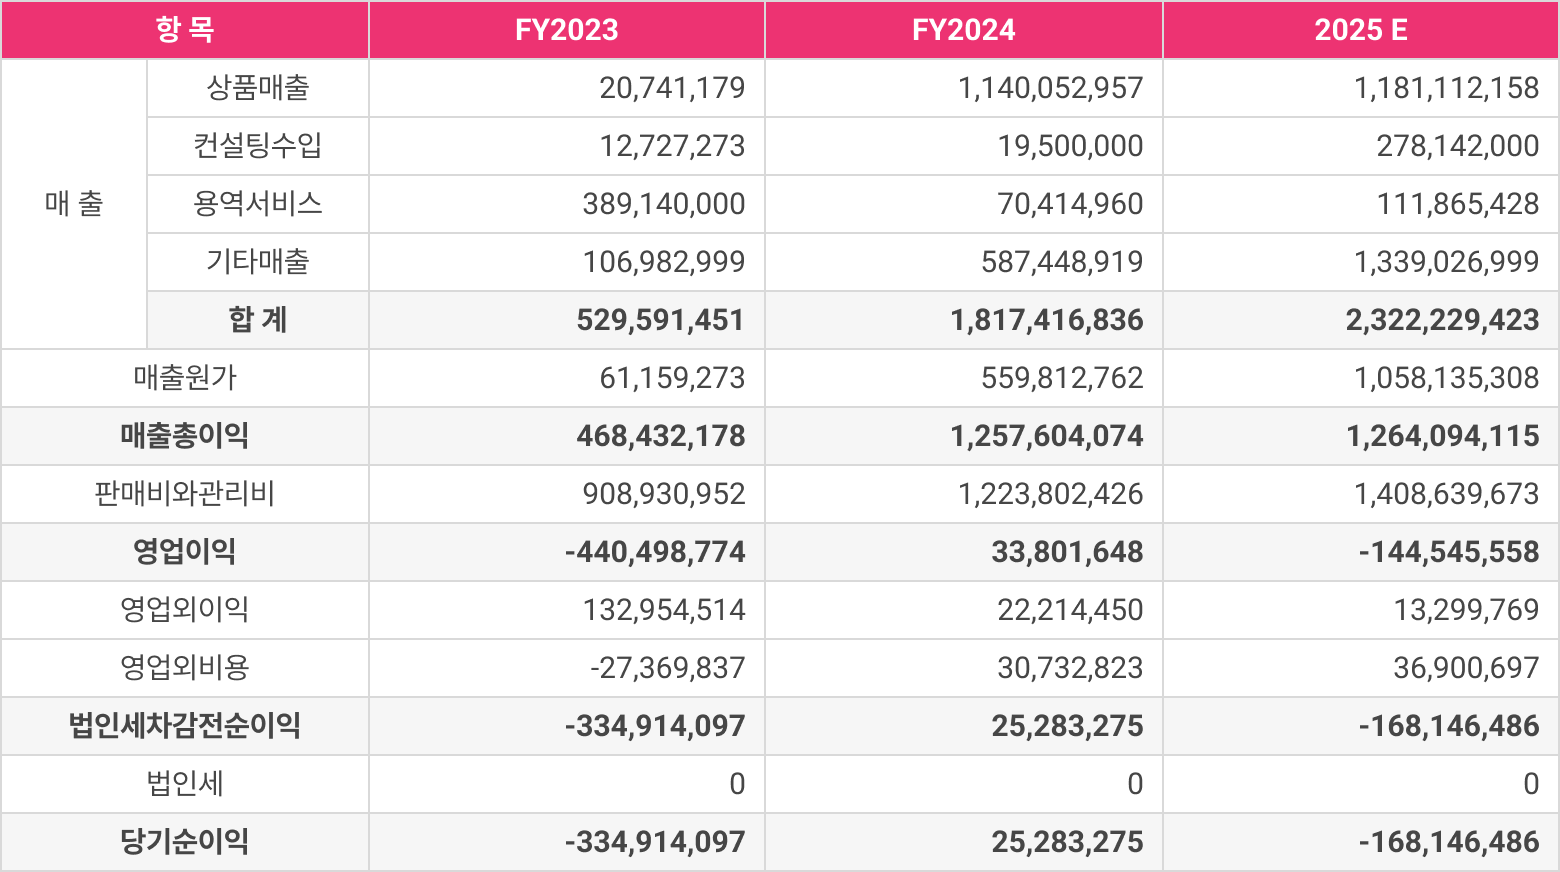
Task: Select the 판매비와관리비 row label
Action: [185, 494]
